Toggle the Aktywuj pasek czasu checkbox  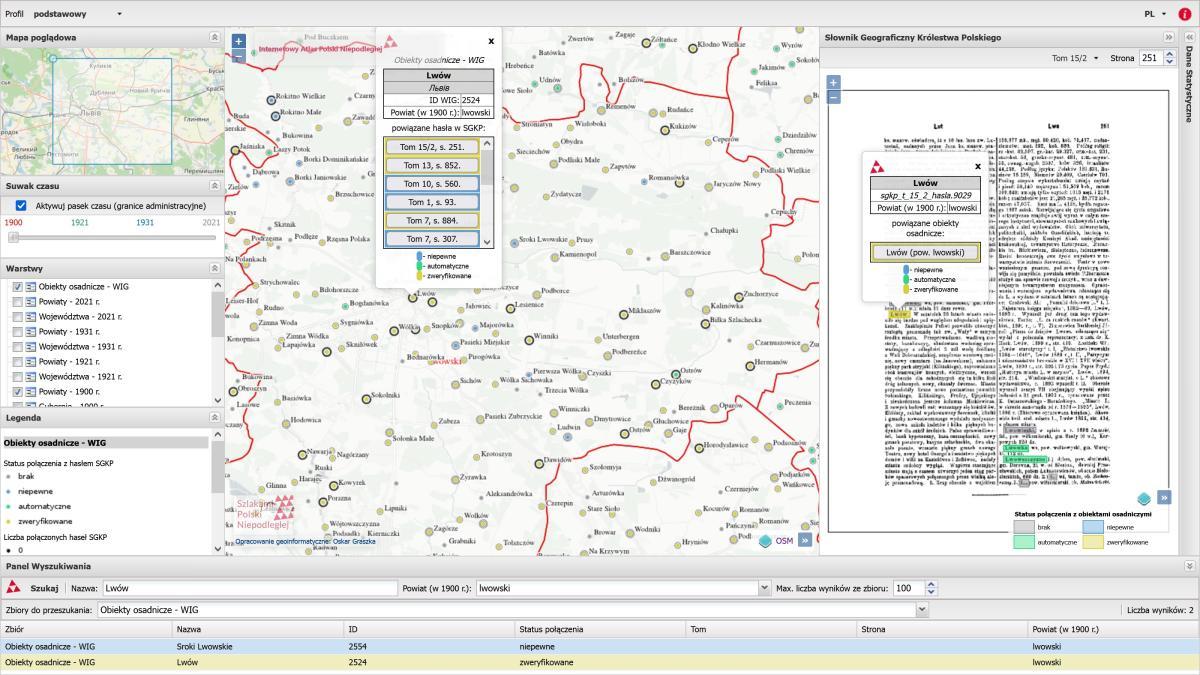pos(21,205)
